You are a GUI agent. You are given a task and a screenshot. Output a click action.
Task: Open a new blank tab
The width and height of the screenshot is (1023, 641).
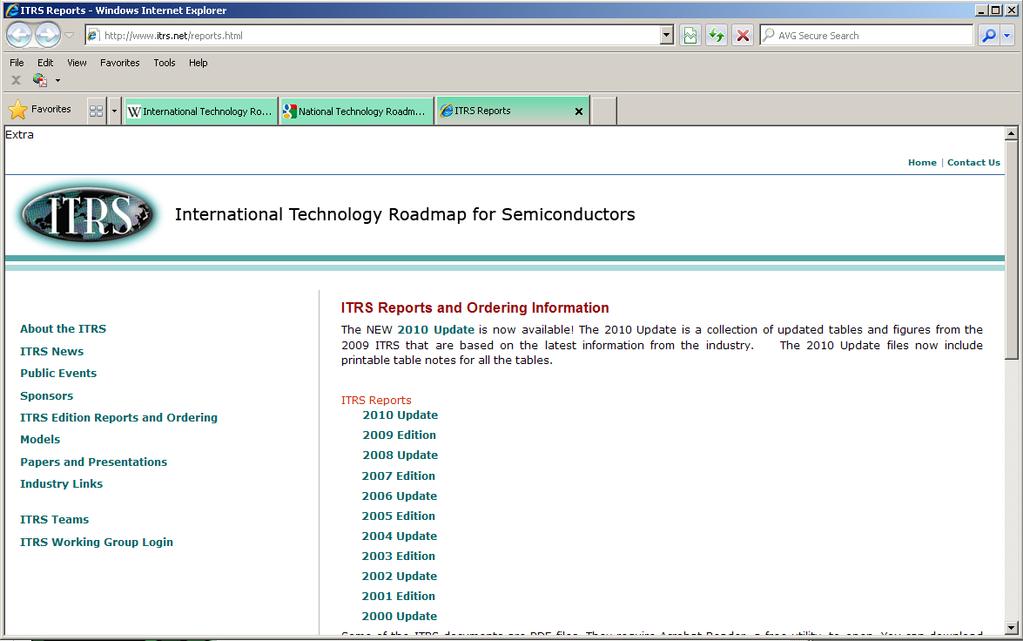[603, 111]
